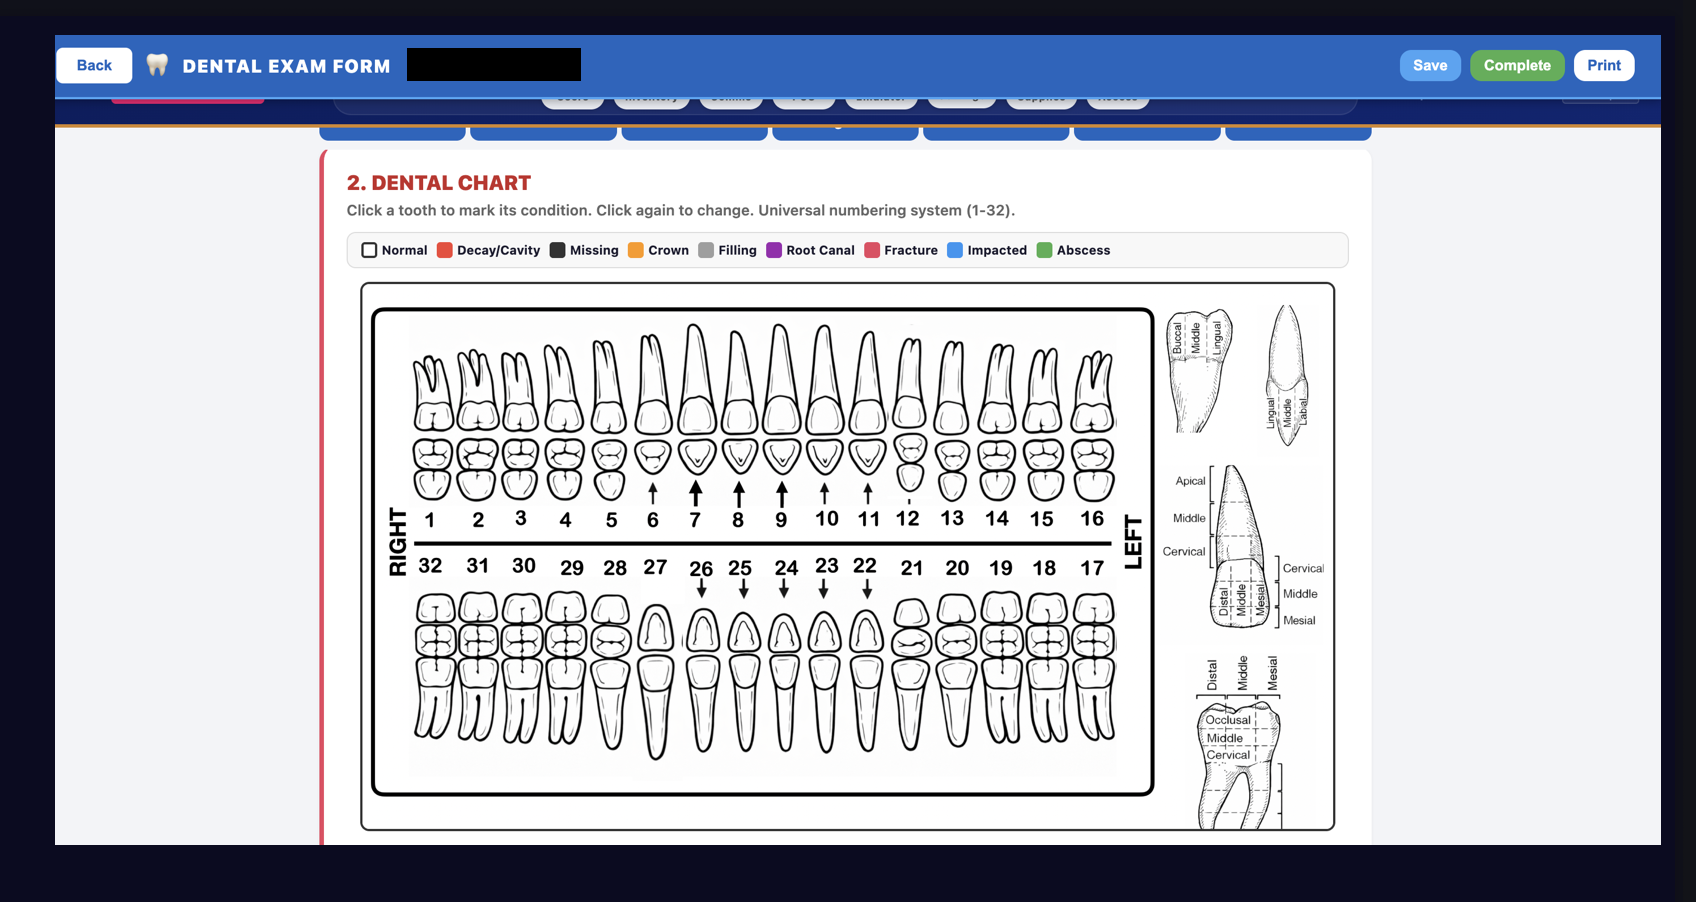Click the Save button
1696x902 pixels.
[1430, 64]
